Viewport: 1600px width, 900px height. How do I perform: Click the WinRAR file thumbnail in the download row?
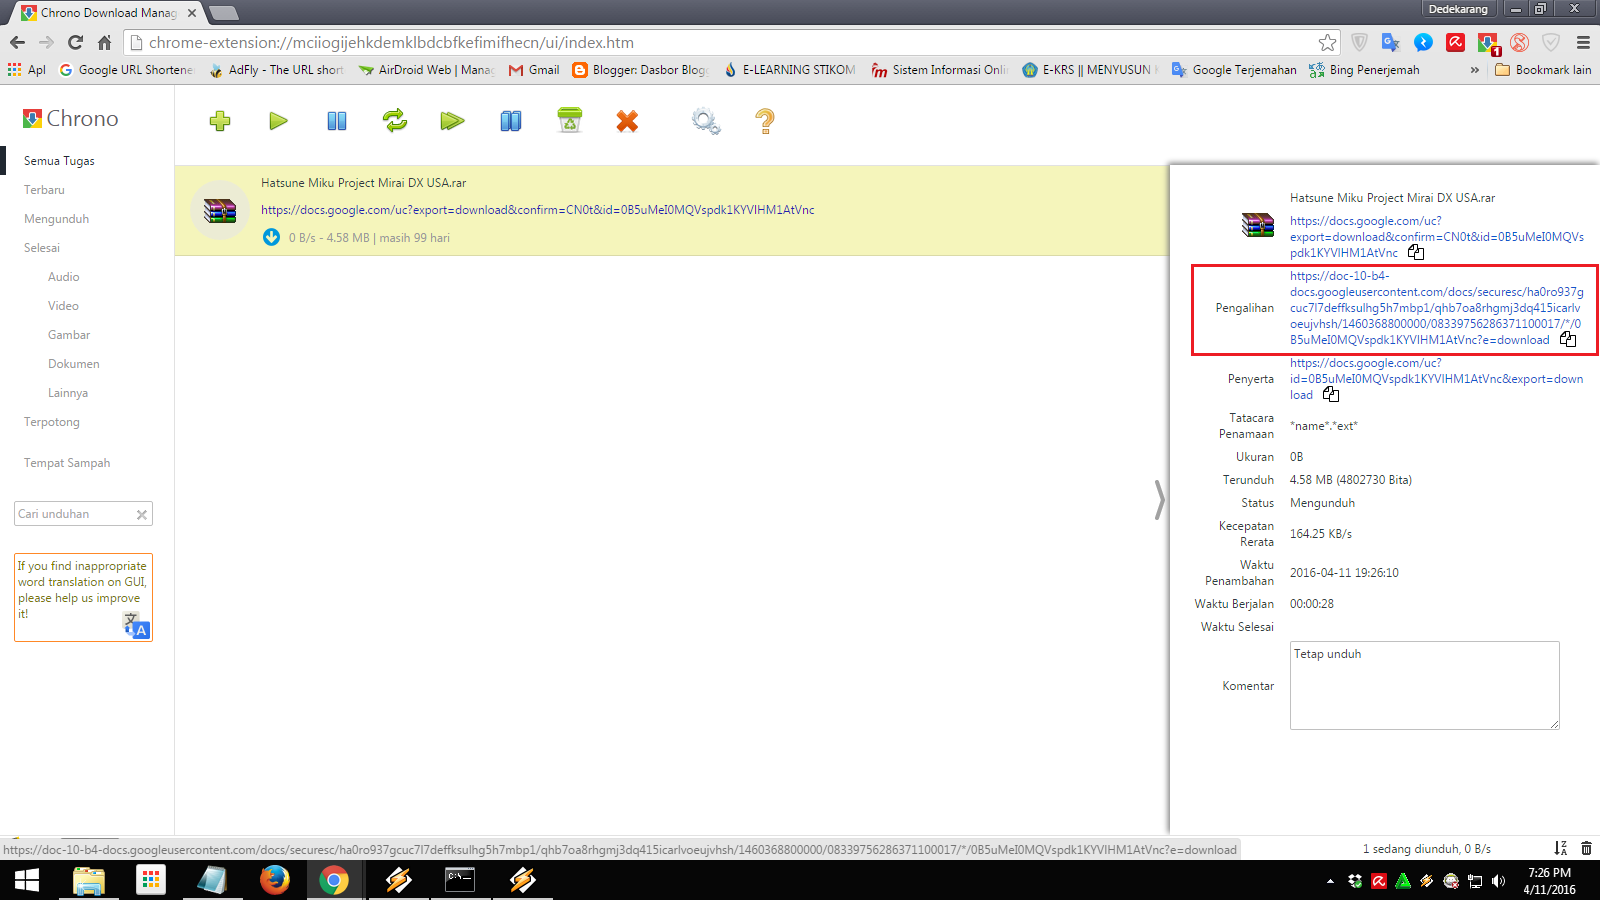(220, 210)
